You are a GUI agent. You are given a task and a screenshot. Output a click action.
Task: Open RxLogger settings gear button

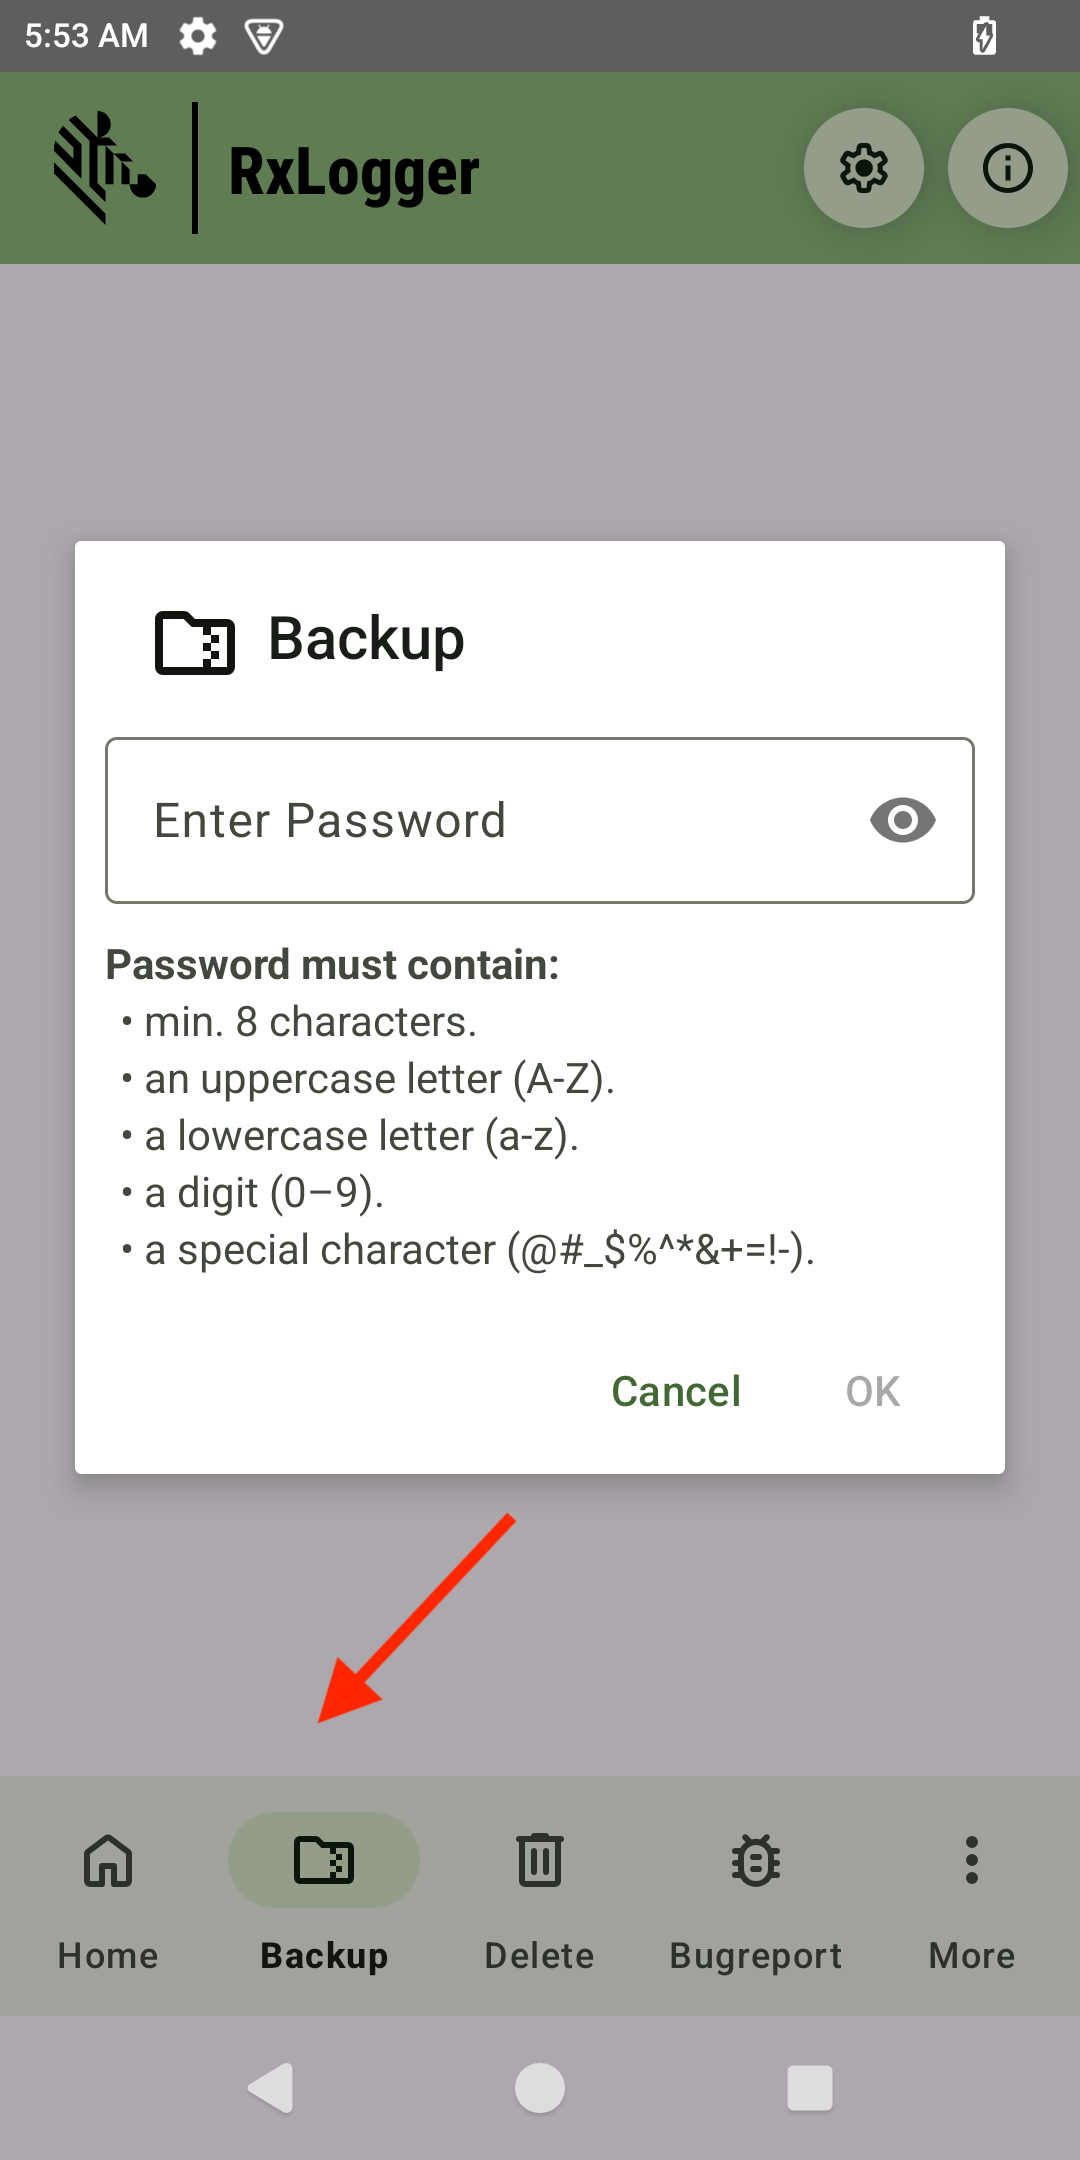point(863,168)
